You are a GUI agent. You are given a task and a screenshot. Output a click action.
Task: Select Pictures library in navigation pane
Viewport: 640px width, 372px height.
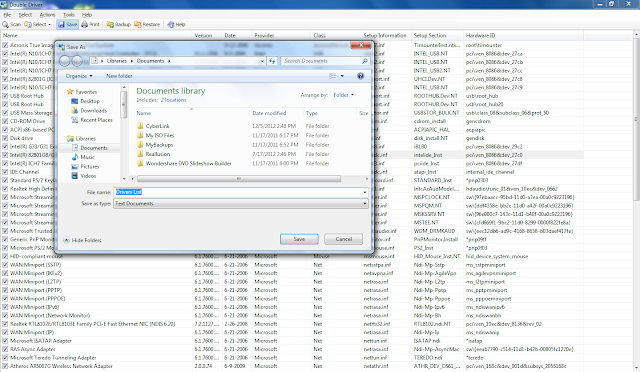coord(90,167)
